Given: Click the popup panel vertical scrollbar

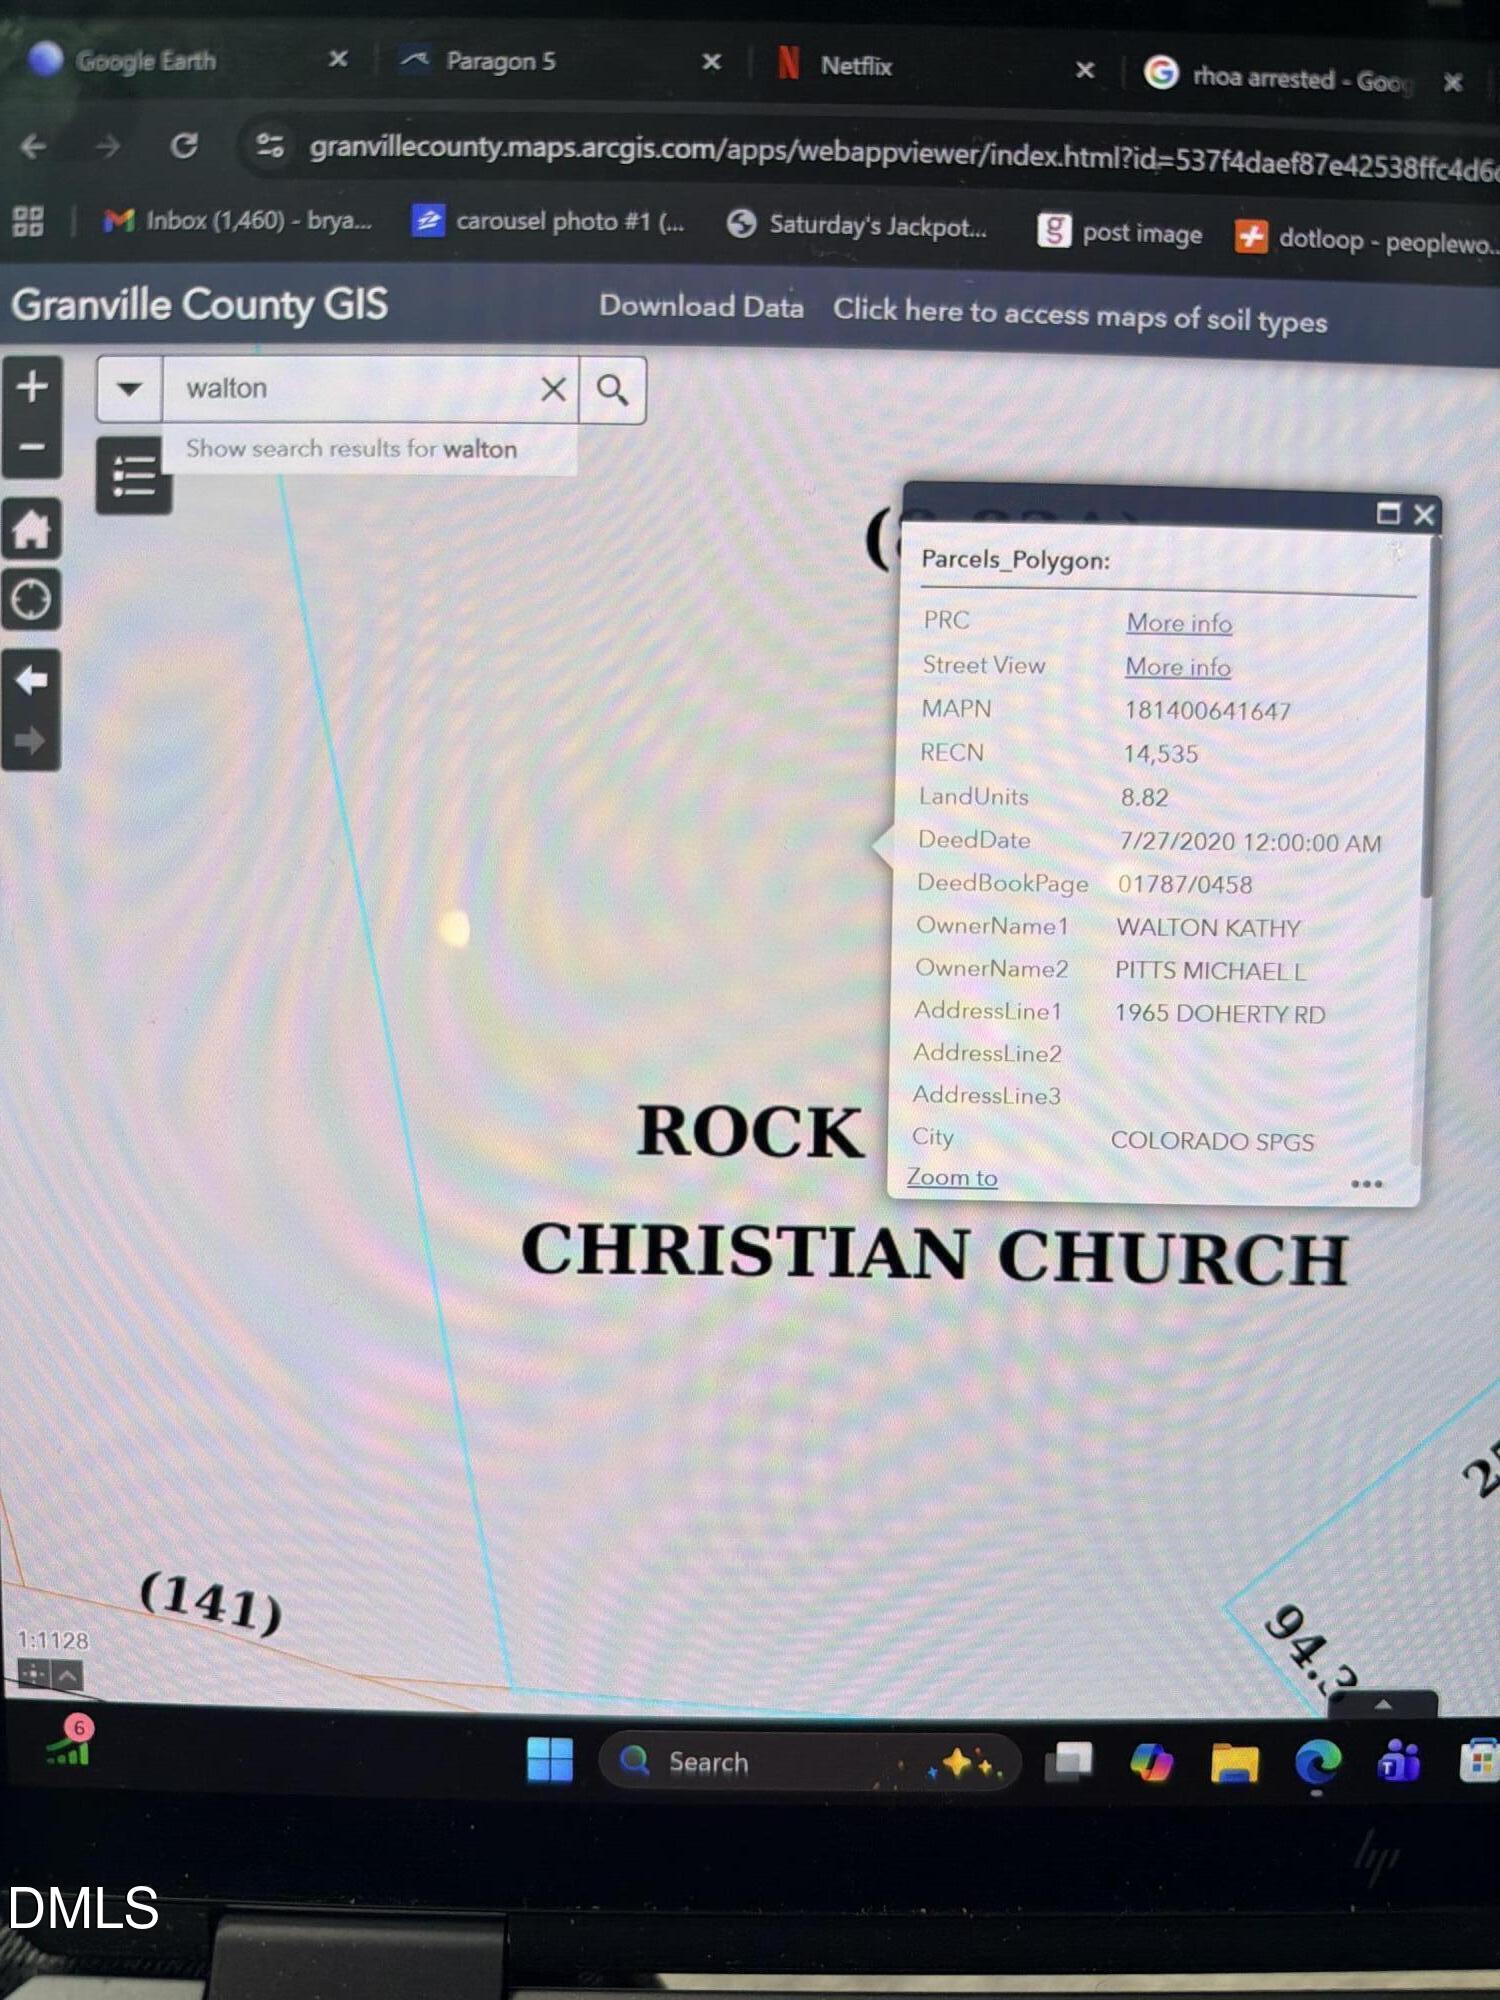Looking at the screenshot, I should 1427,720.
